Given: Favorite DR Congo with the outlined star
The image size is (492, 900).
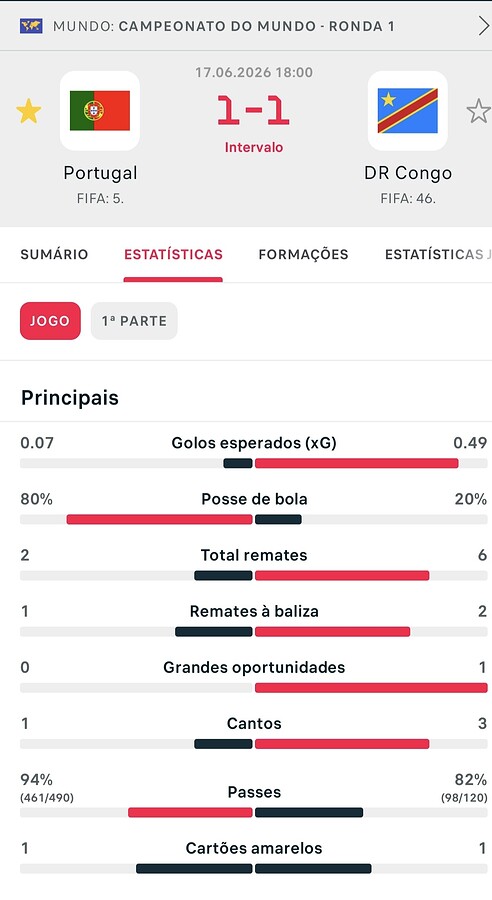Looking at the screenshot, I should click(x=478, y=111).
